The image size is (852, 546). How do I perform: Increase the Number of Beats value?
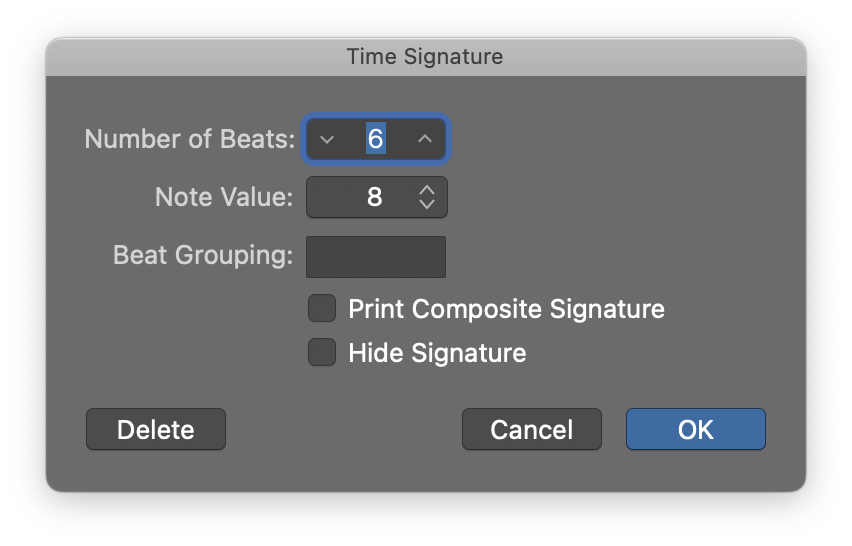[x=425, y=139]
